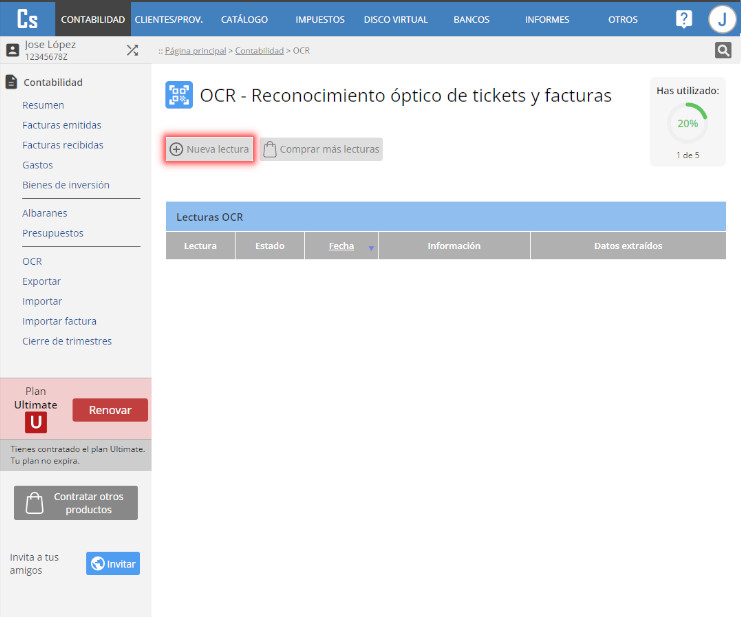Open Facturas recibidas in sidebar
Image resolution: width=741 pixels, height=617 pixels.
tap(62, 145)
